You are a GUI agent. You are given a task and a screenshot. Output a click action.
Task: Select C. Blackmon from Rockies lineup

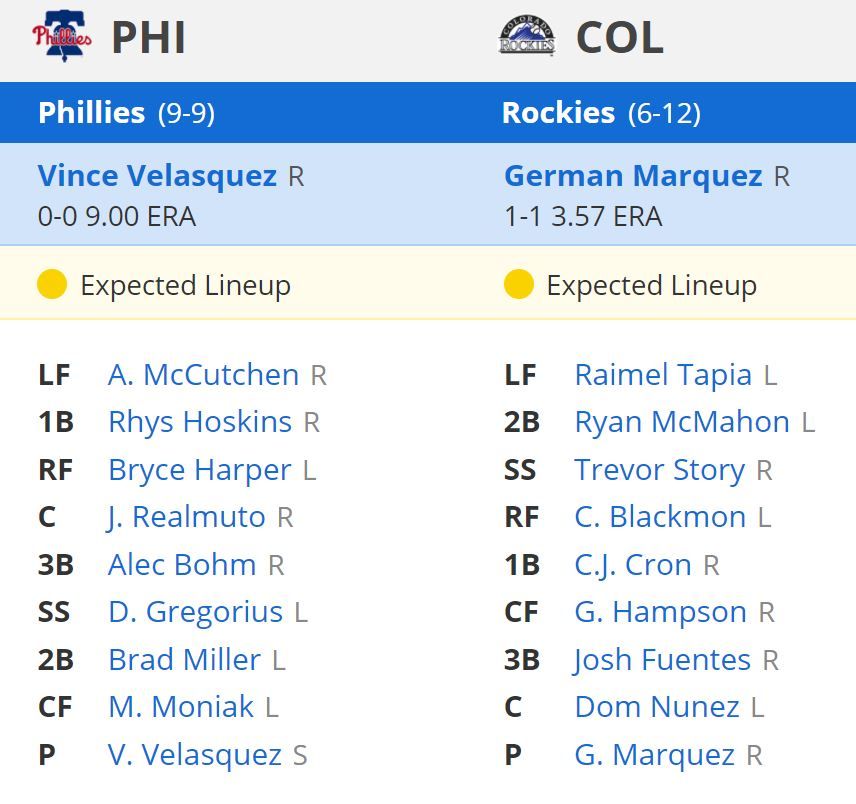pyautogui.click(x=660, y=517)
